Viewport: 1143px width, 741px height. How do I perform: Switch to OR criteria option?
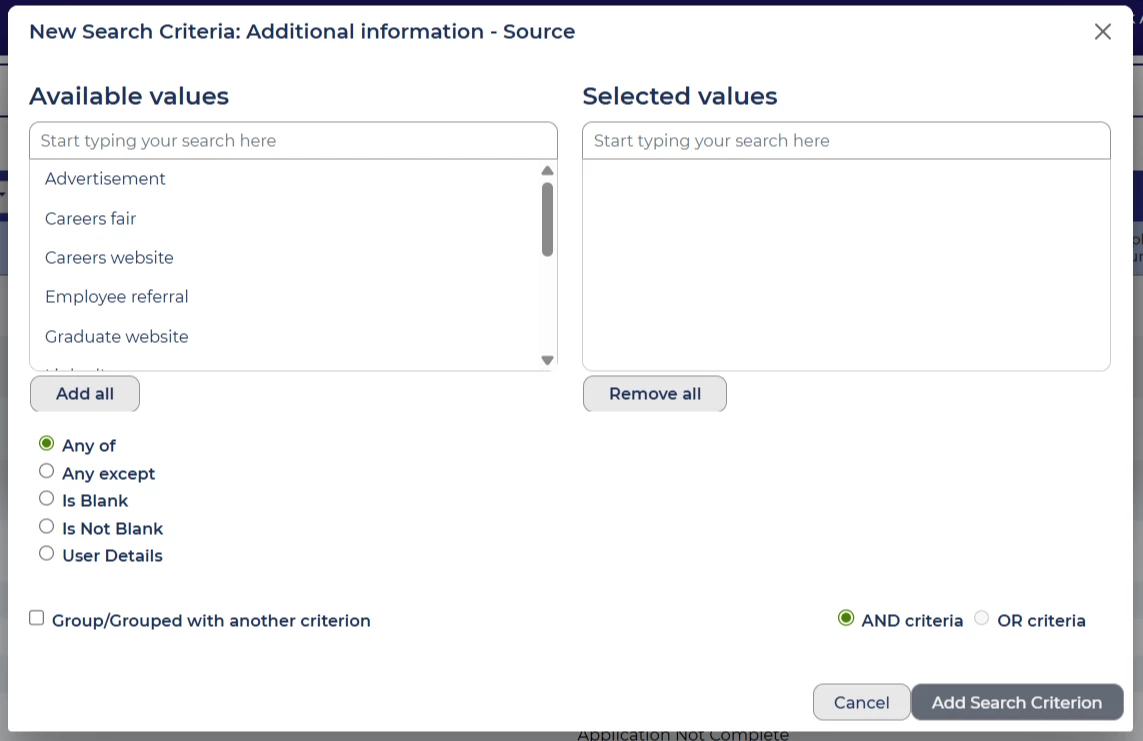pyautogui.click(x=981, y=619)
